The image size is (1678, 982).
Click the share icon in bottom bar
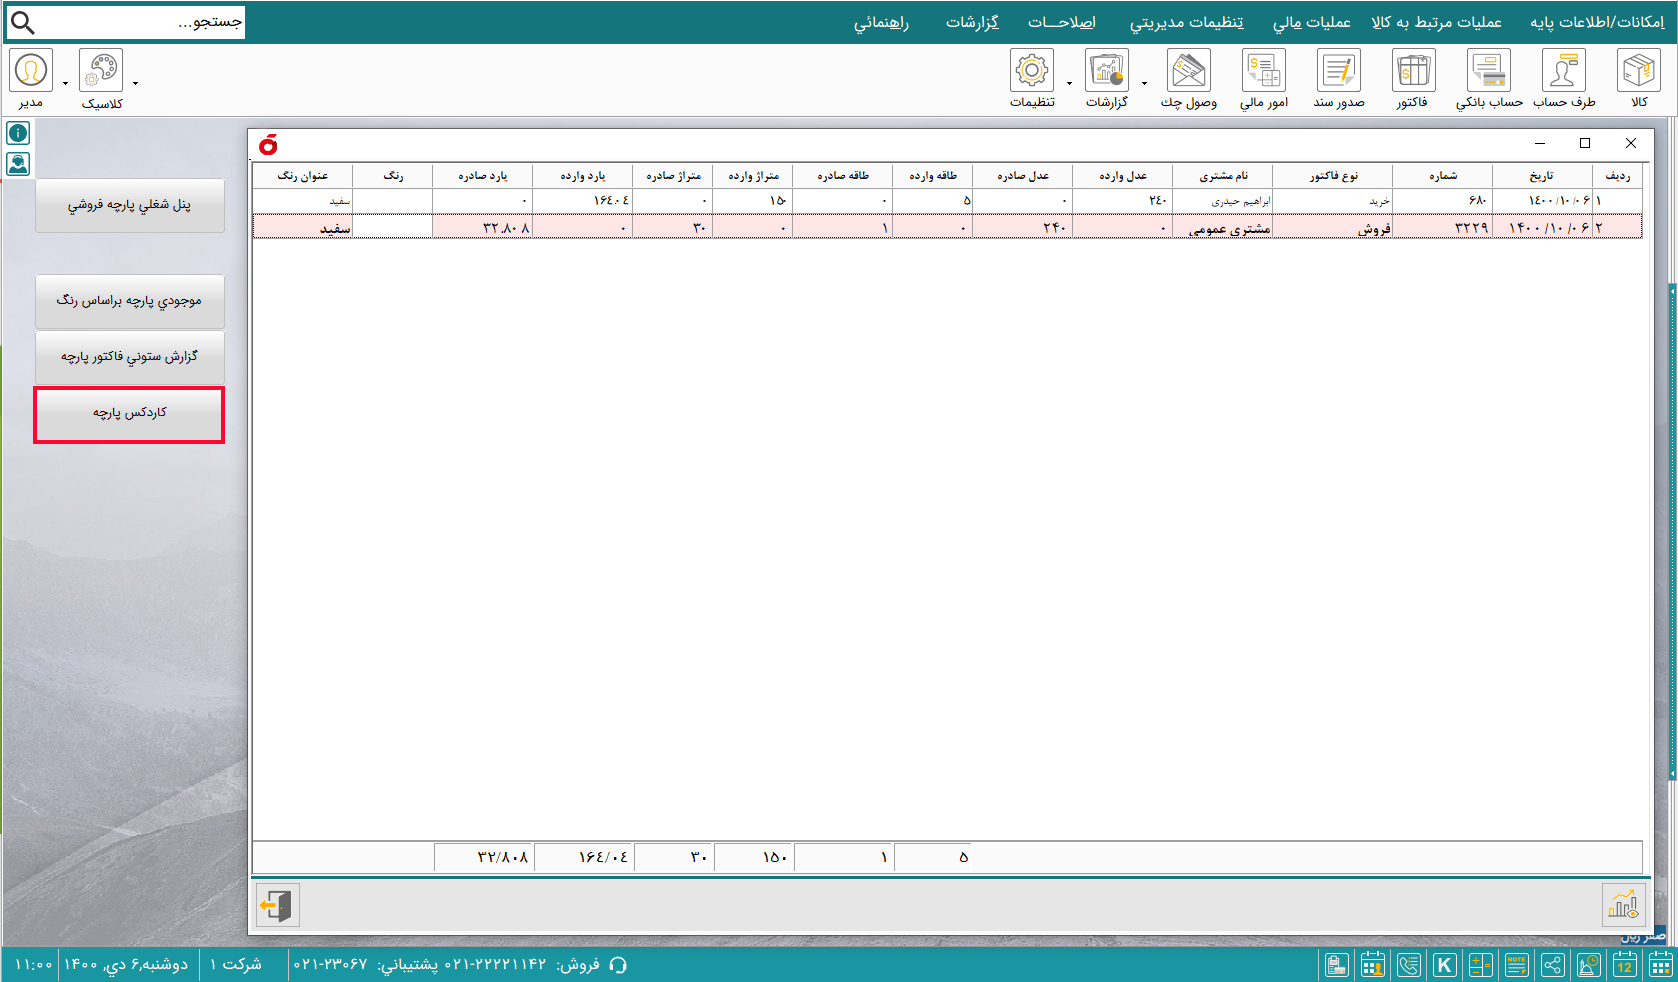click(x=1552, y=965)
